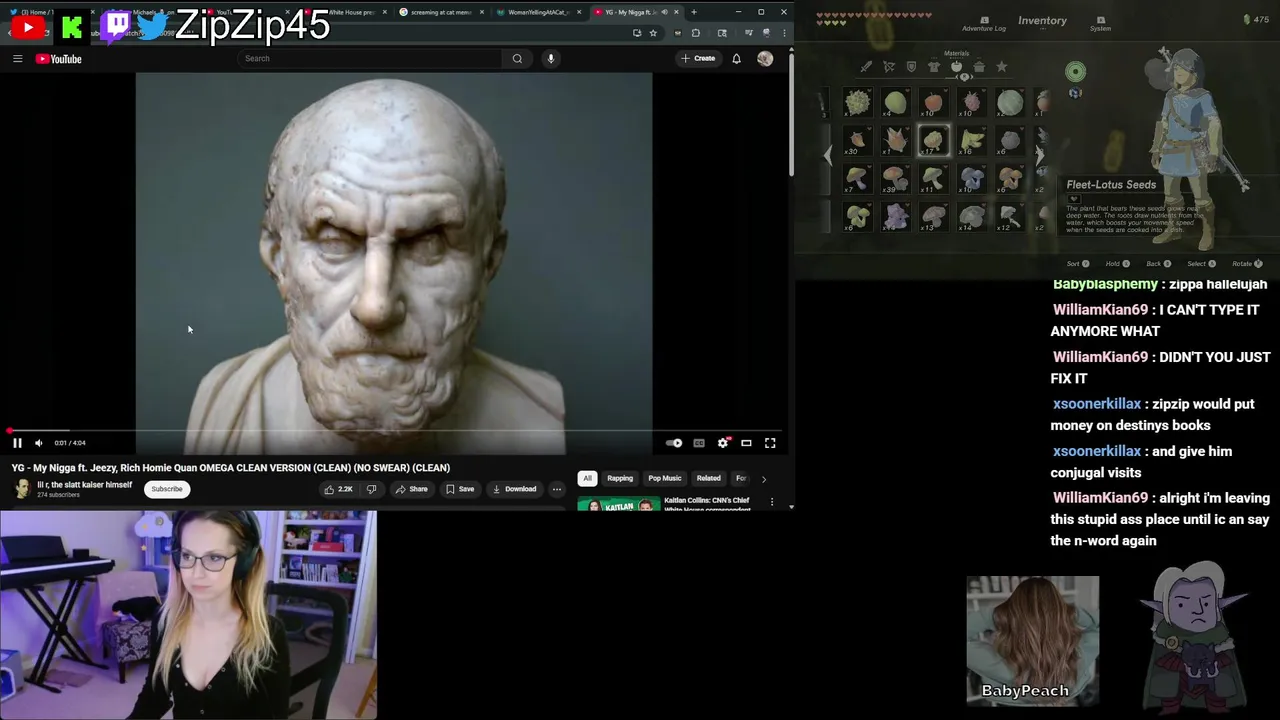Viewport: 1280px width, 720px height.
Task: Open the Twitch overlay logo
Action: 116,26
